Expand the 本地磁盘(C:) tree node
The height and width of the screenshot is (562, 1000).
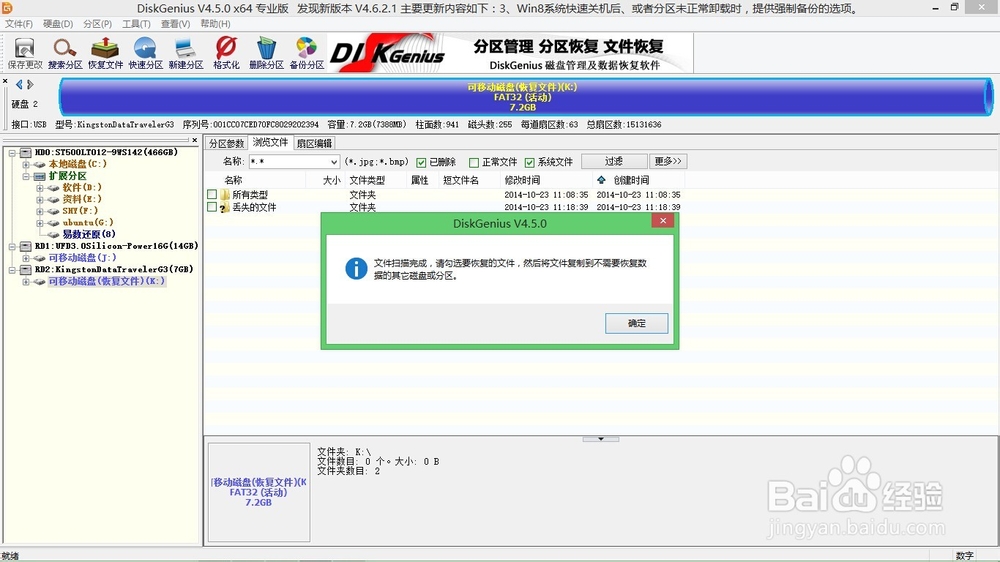click(x=26, y=165)
